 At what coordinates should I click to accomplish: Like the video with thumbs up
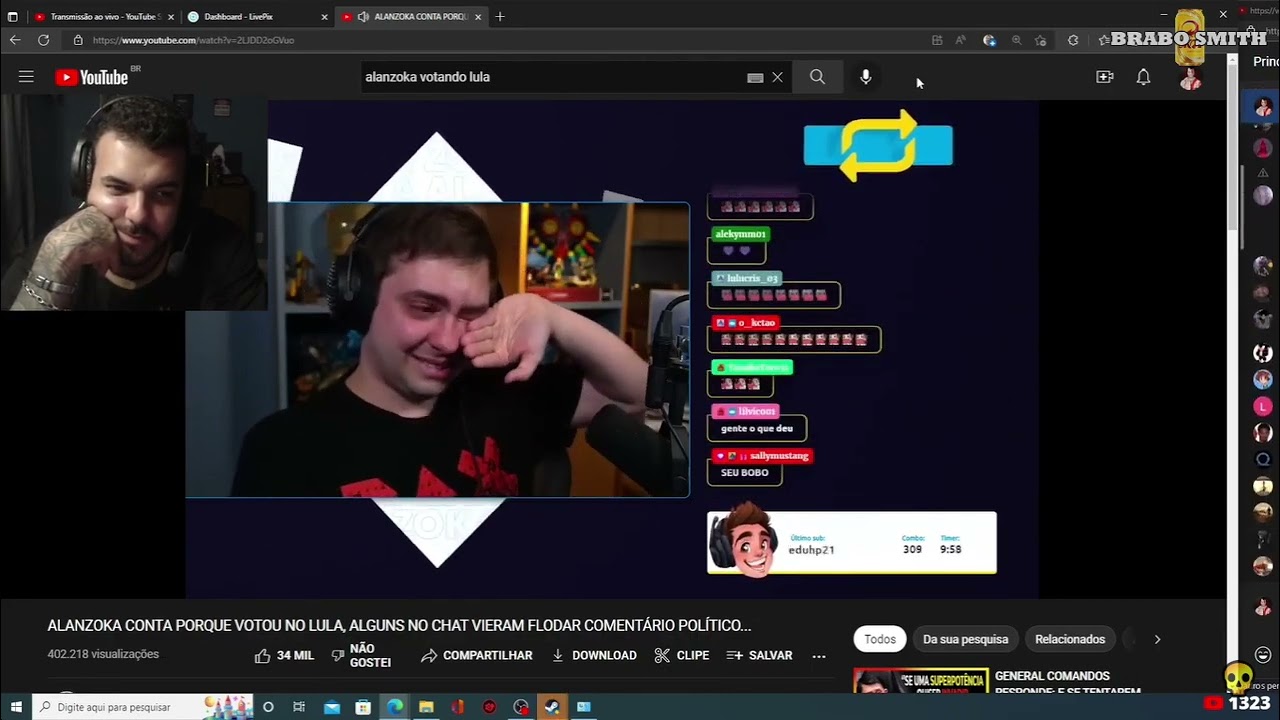point(284,656)
